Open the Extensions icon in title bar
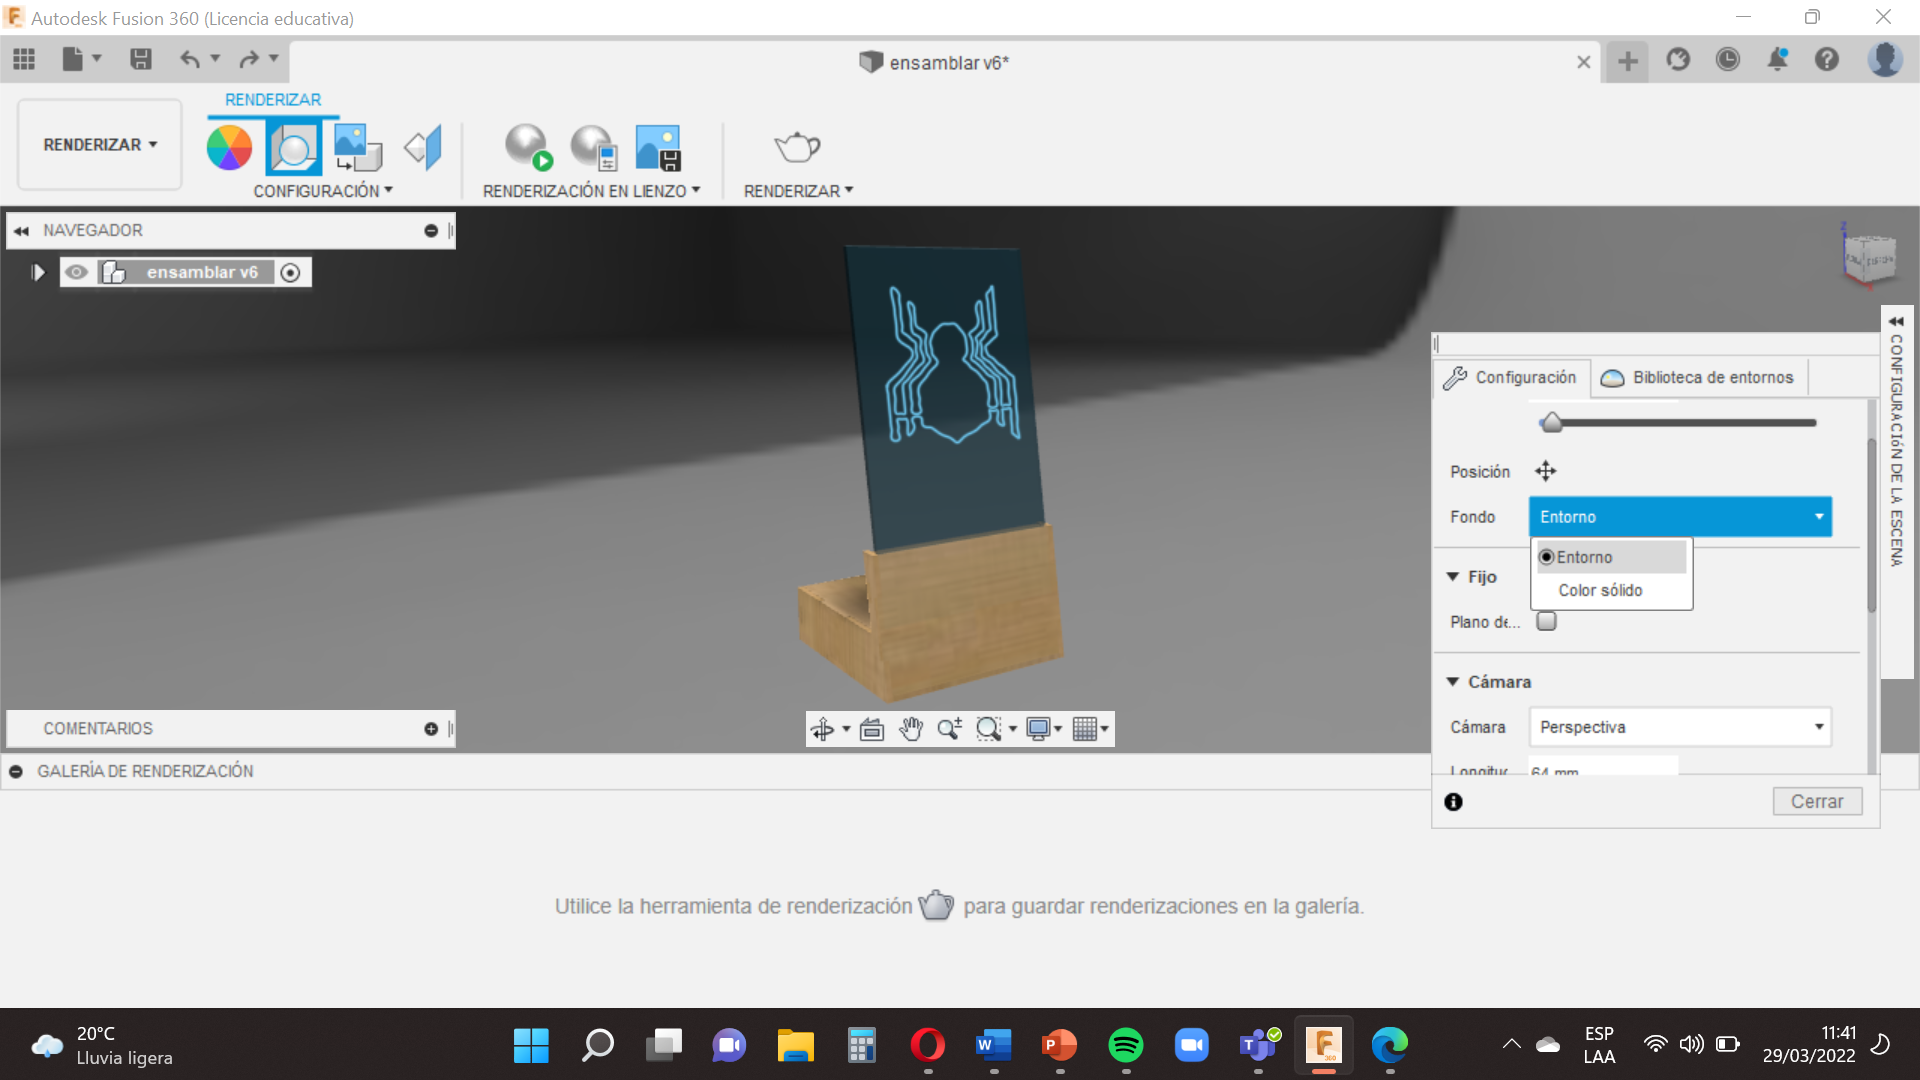 (1678, 60)
